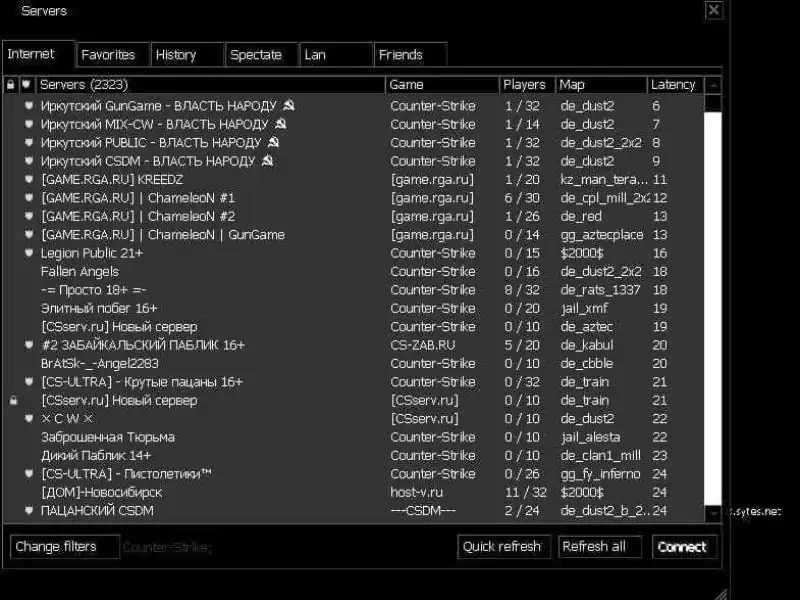Select the Fallen Angels server row
This screenshot has width=800, height=600.
(x=353, y=271)
